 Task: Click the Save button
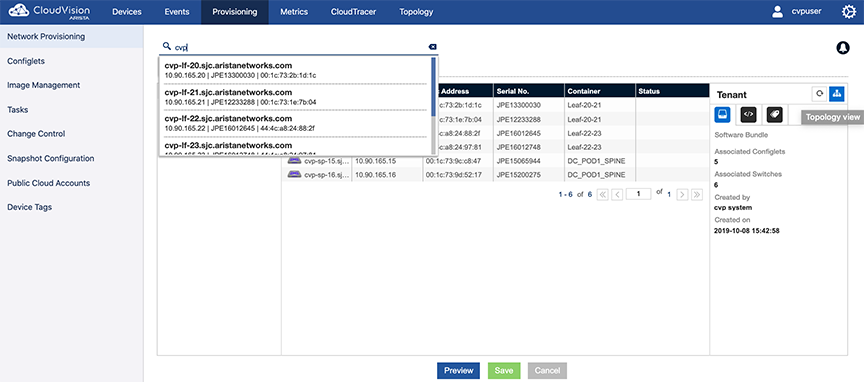pyautogui.click(x=504, y=370)
